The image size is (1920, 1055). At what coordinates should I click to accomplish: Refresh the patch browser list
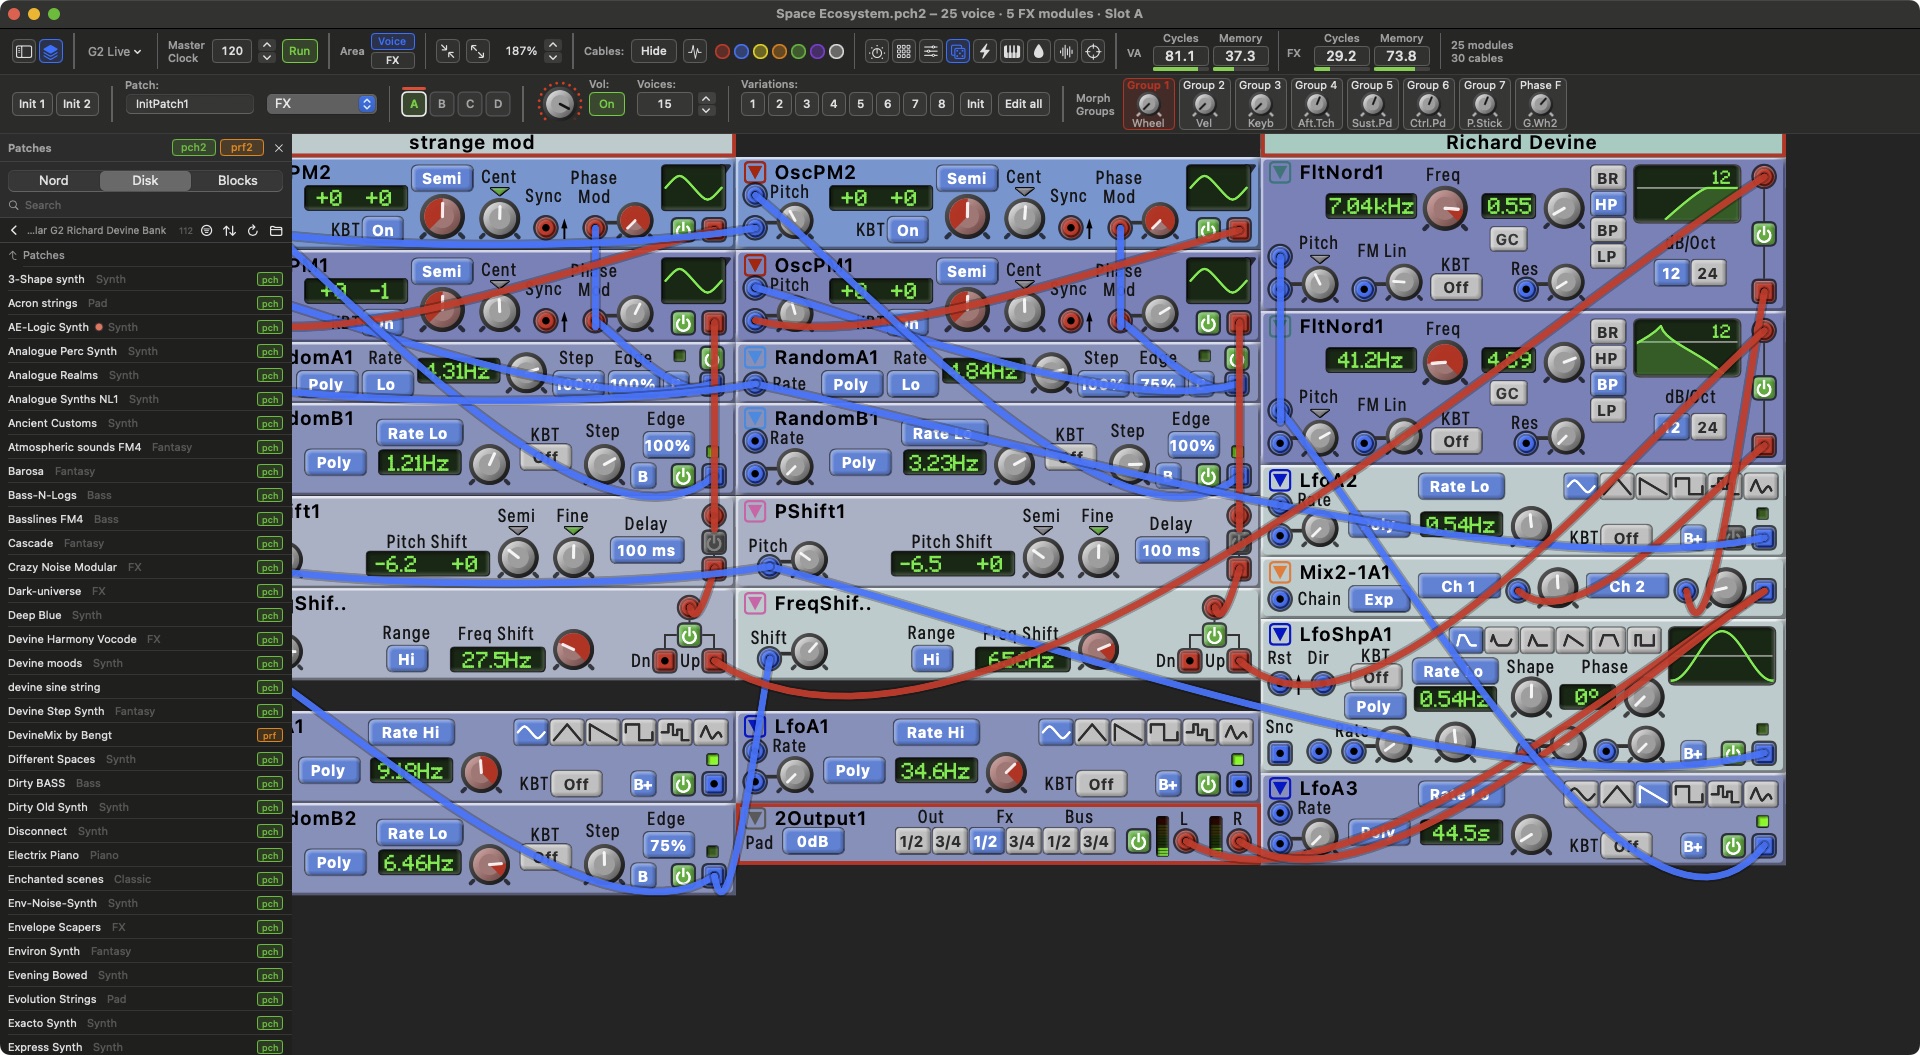(253, 230)
